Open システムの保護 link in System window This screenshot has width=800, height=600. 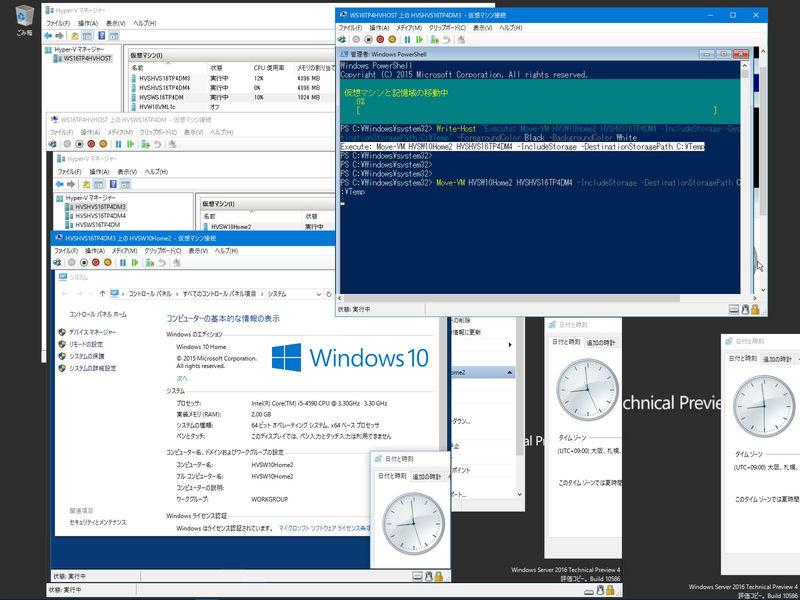point(86,356)
